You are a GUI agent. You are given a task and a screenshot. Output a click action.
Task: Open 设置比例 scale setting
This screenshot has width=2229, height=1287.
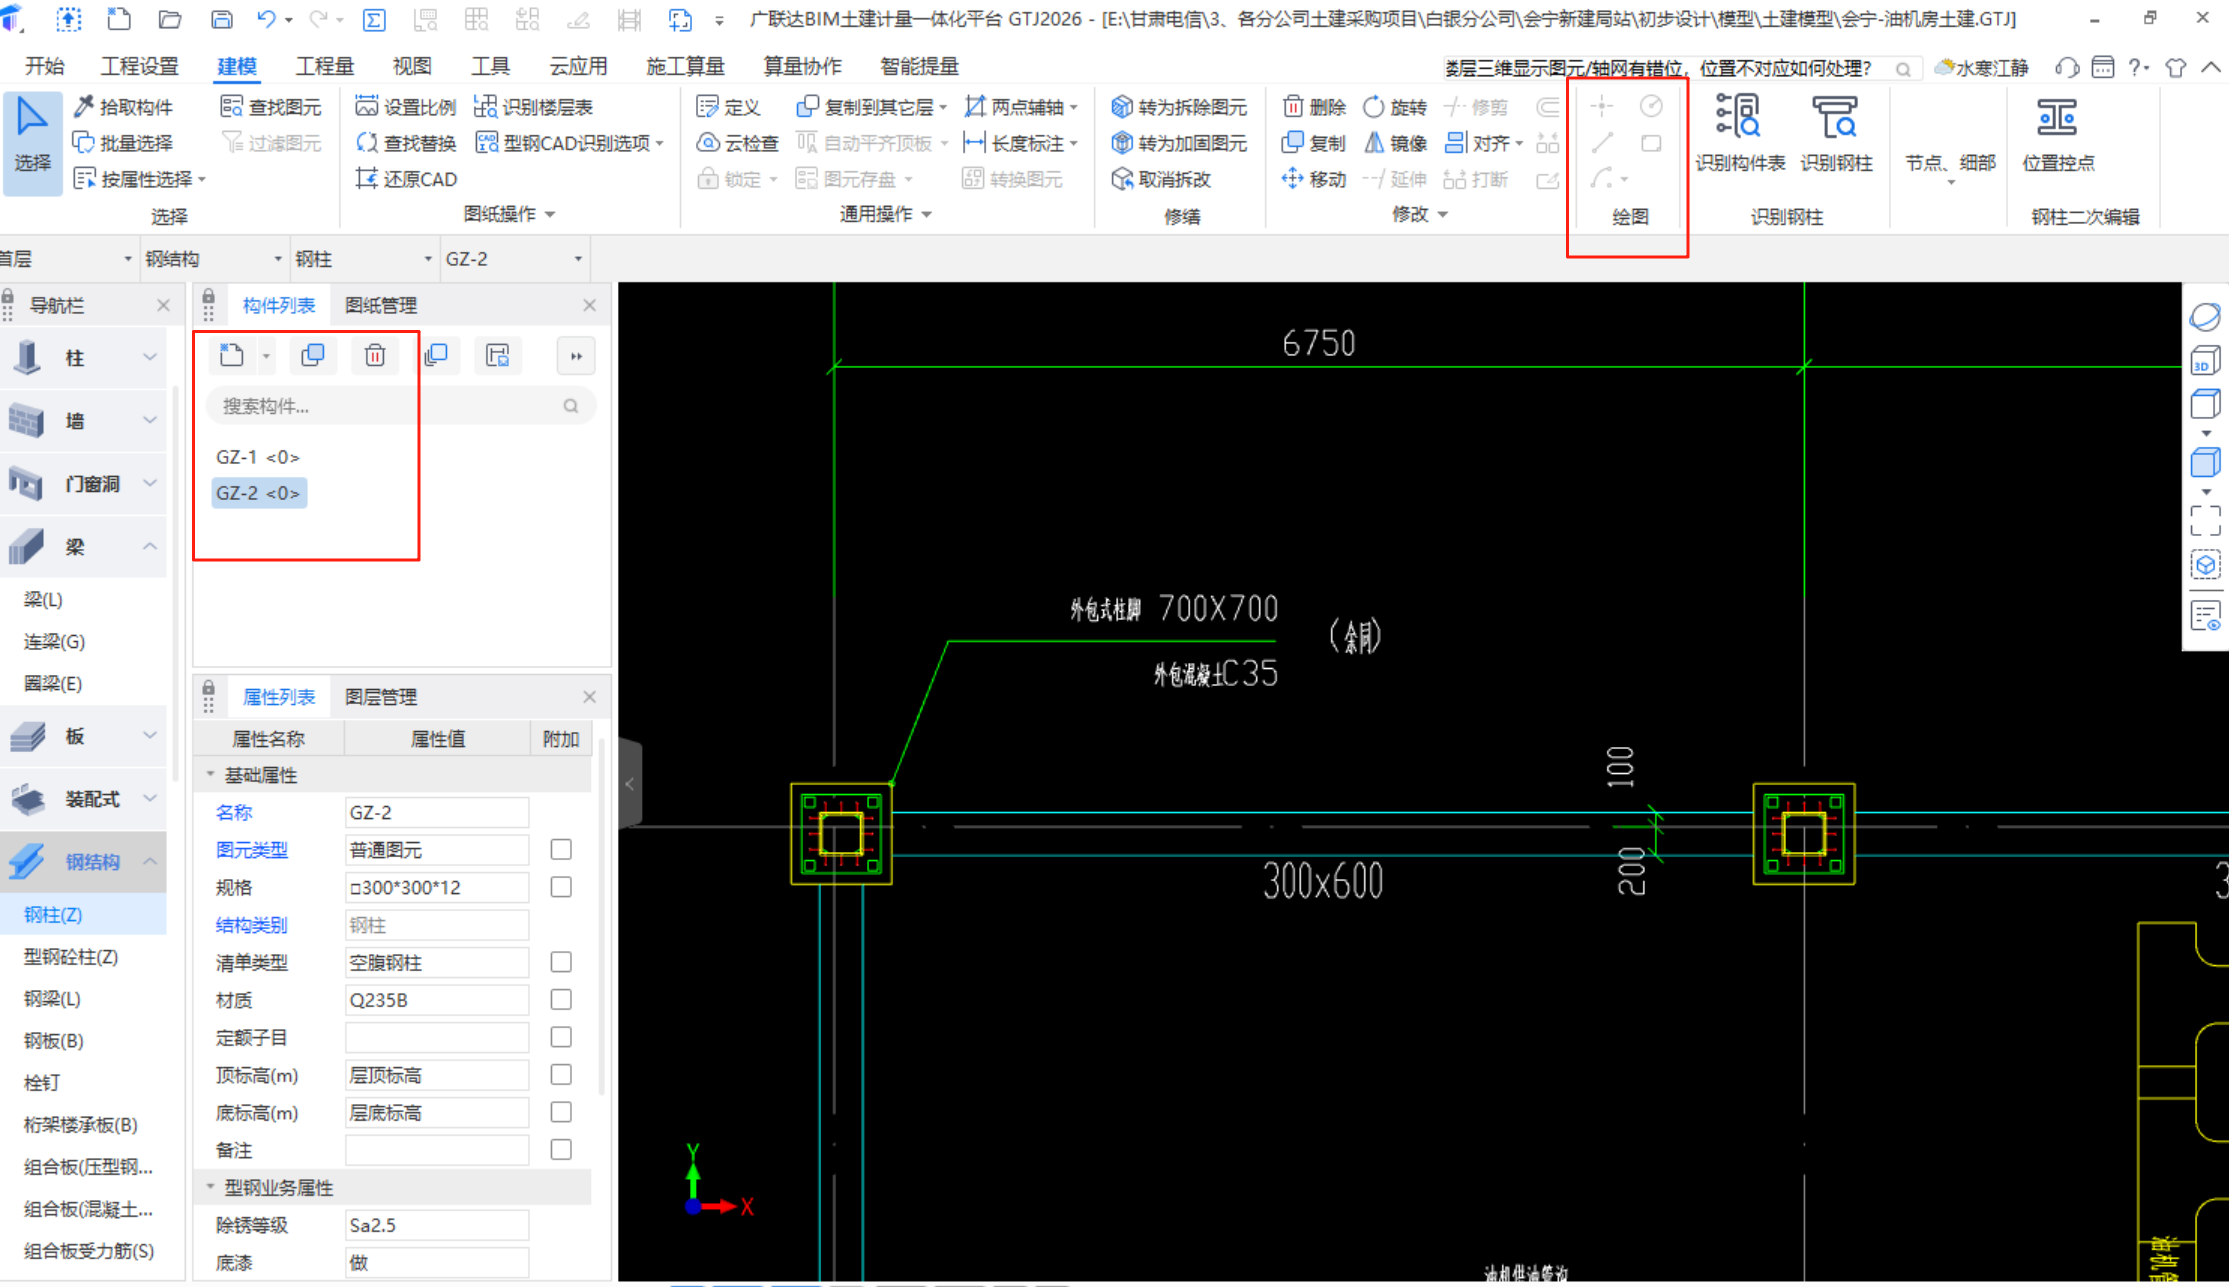(x=406, y=107)
